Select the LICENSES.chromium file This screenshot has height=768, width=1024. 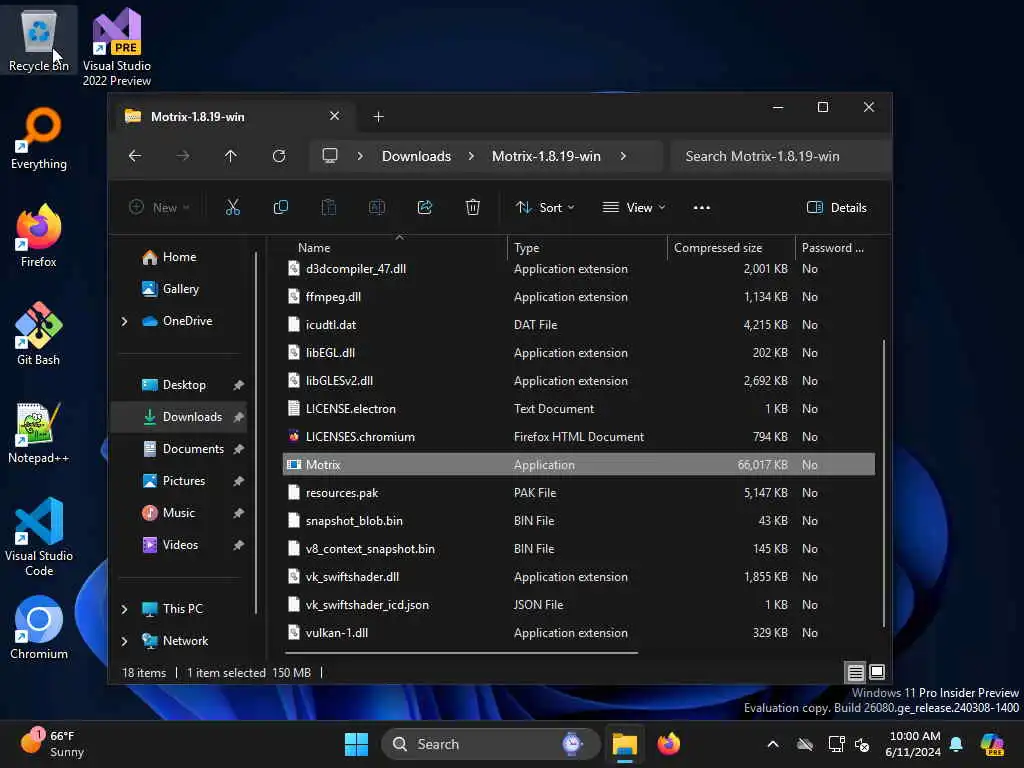click(x=578, y=436)
